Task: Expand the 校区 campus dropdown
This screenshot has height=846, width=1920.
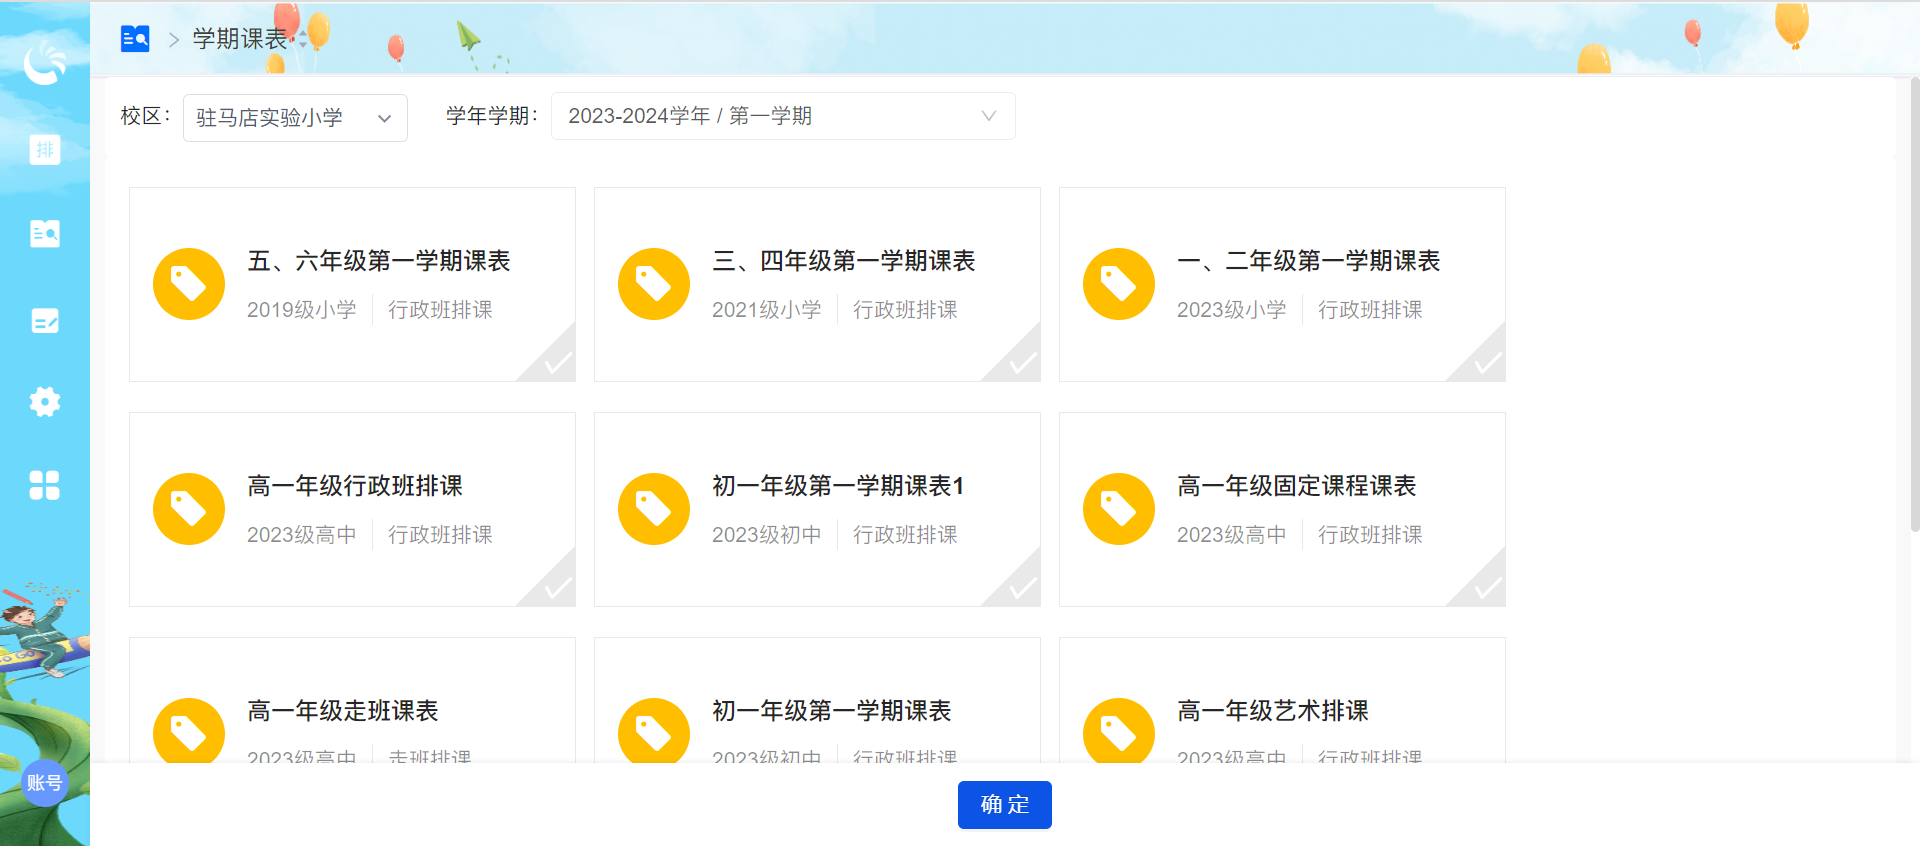Action: click(295, 118)
